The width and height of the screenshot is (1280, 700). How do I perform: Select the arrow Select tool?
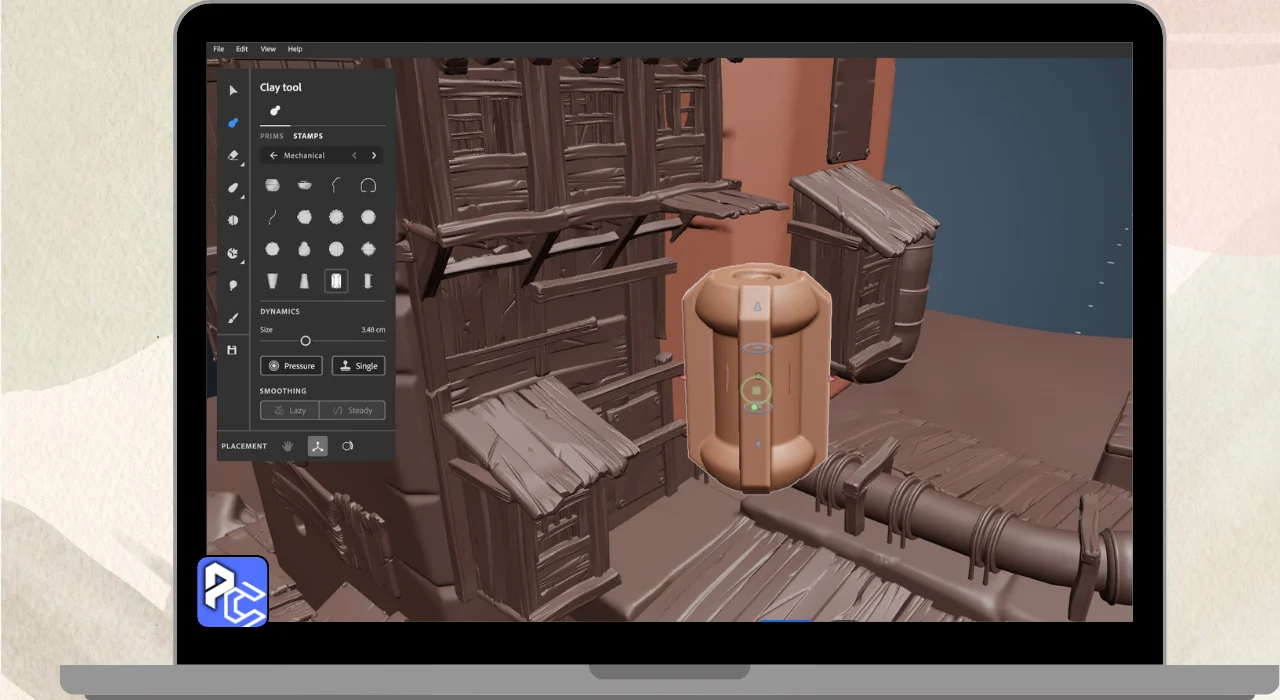tap(233, 91)
